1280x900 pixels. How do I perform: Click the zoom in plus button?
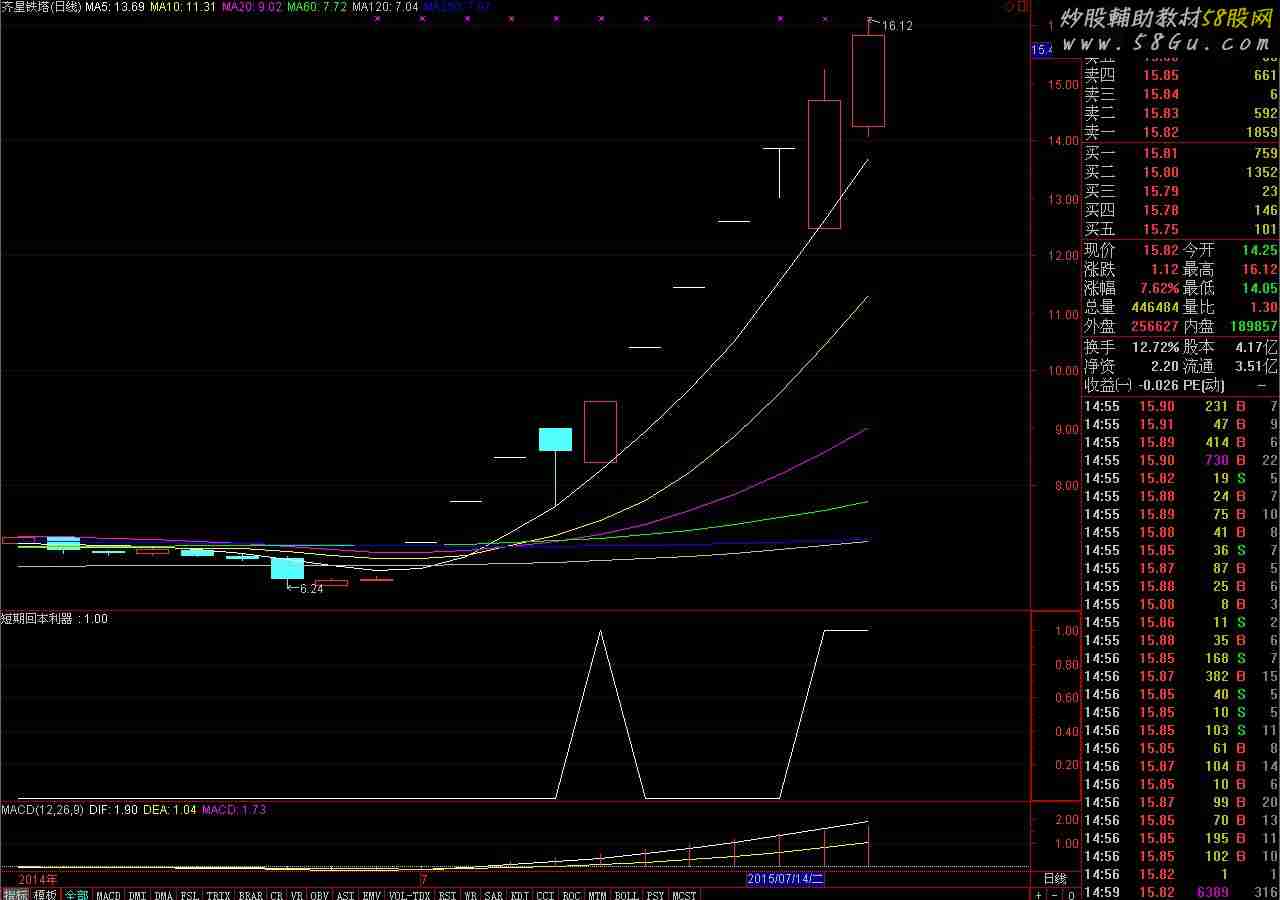[1039, 894]
